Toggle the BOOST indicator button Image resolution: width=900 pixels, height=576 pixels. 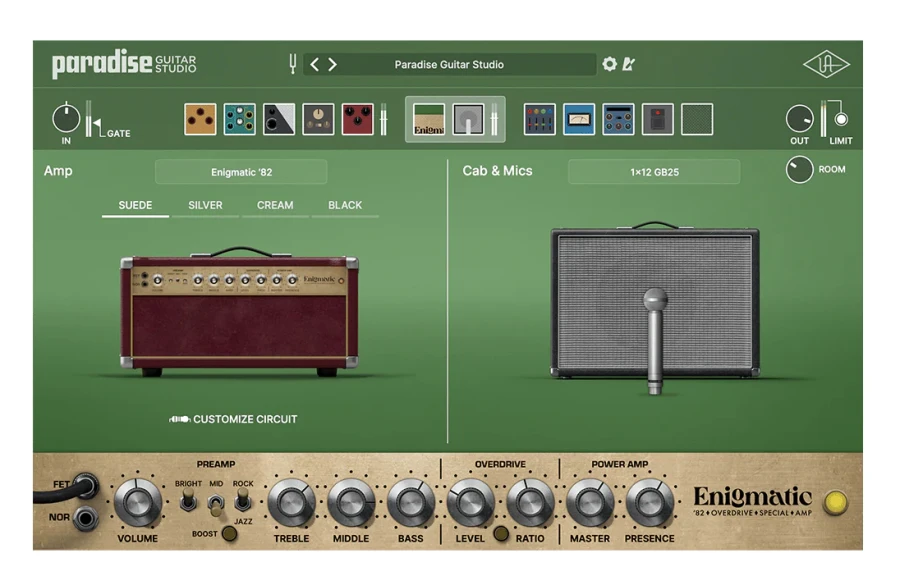point(229,534)
